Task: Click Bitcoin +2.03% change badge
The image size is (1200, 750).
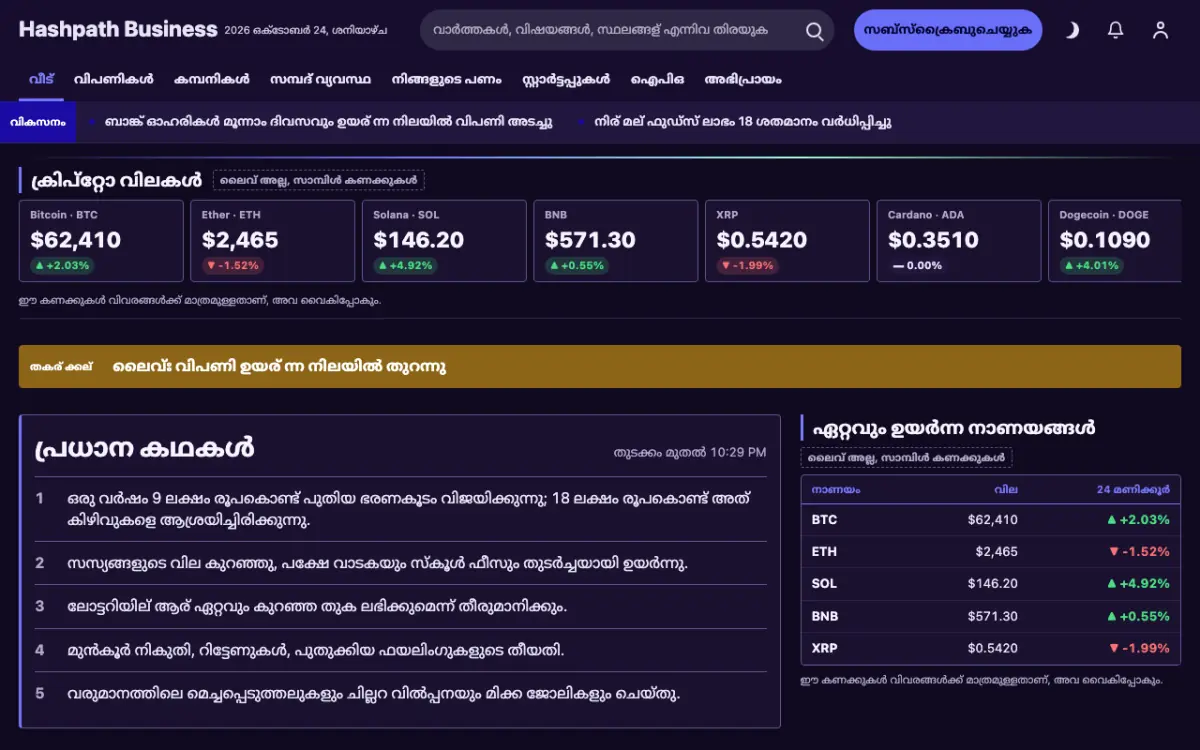Action: click(x=62, y=266)
